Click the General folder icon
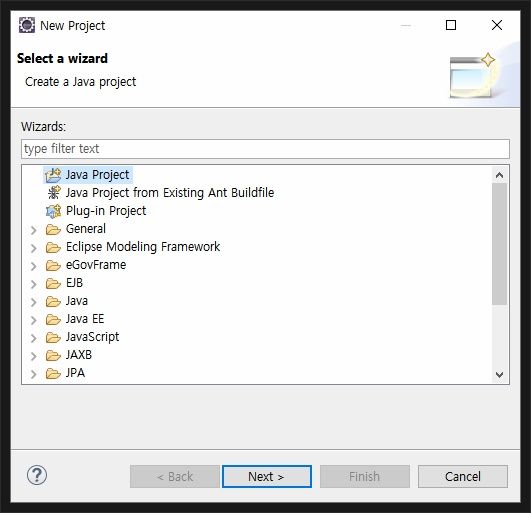This screenshot has height=513, width=531. (53, 229)
